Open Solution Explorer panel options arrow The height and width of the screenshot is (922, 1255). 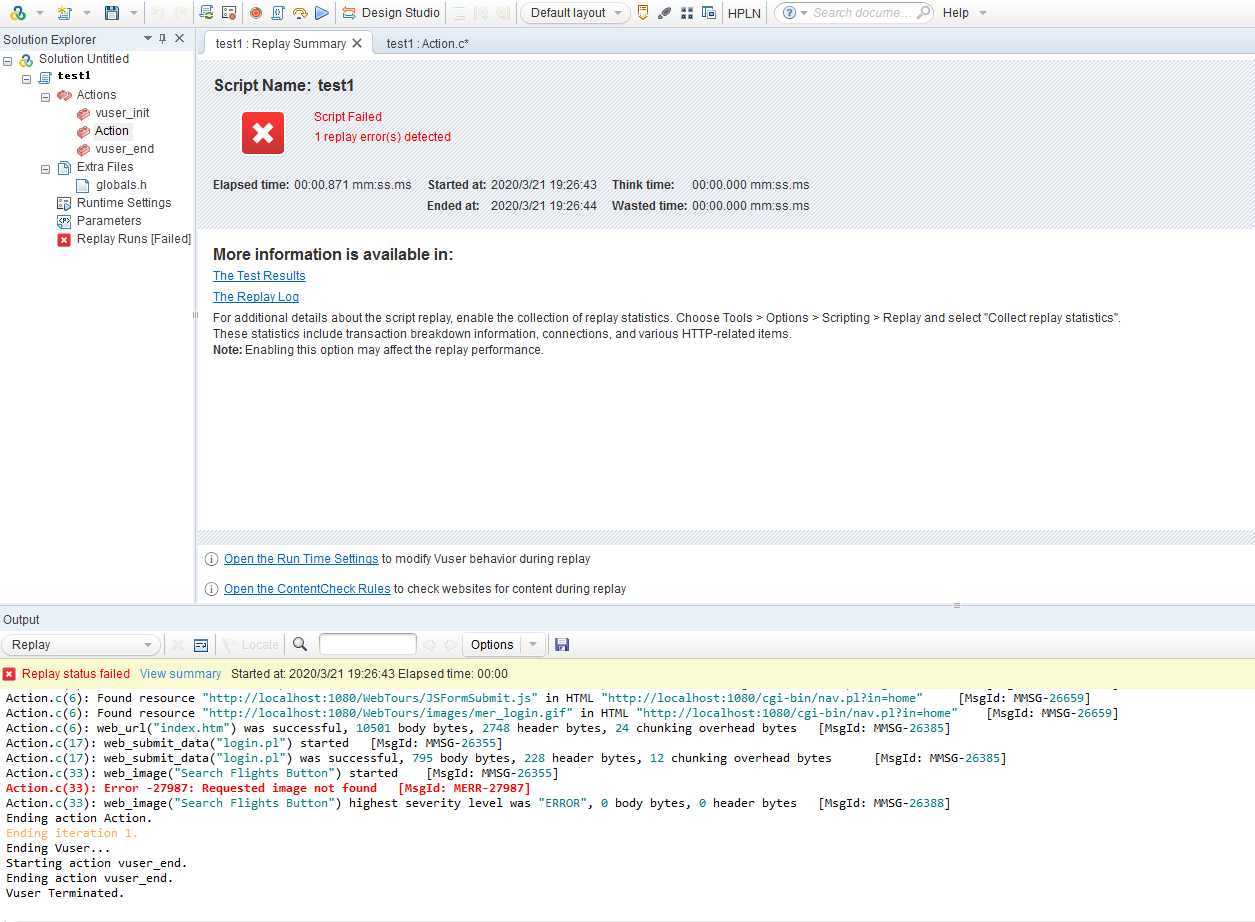[148, 38]
